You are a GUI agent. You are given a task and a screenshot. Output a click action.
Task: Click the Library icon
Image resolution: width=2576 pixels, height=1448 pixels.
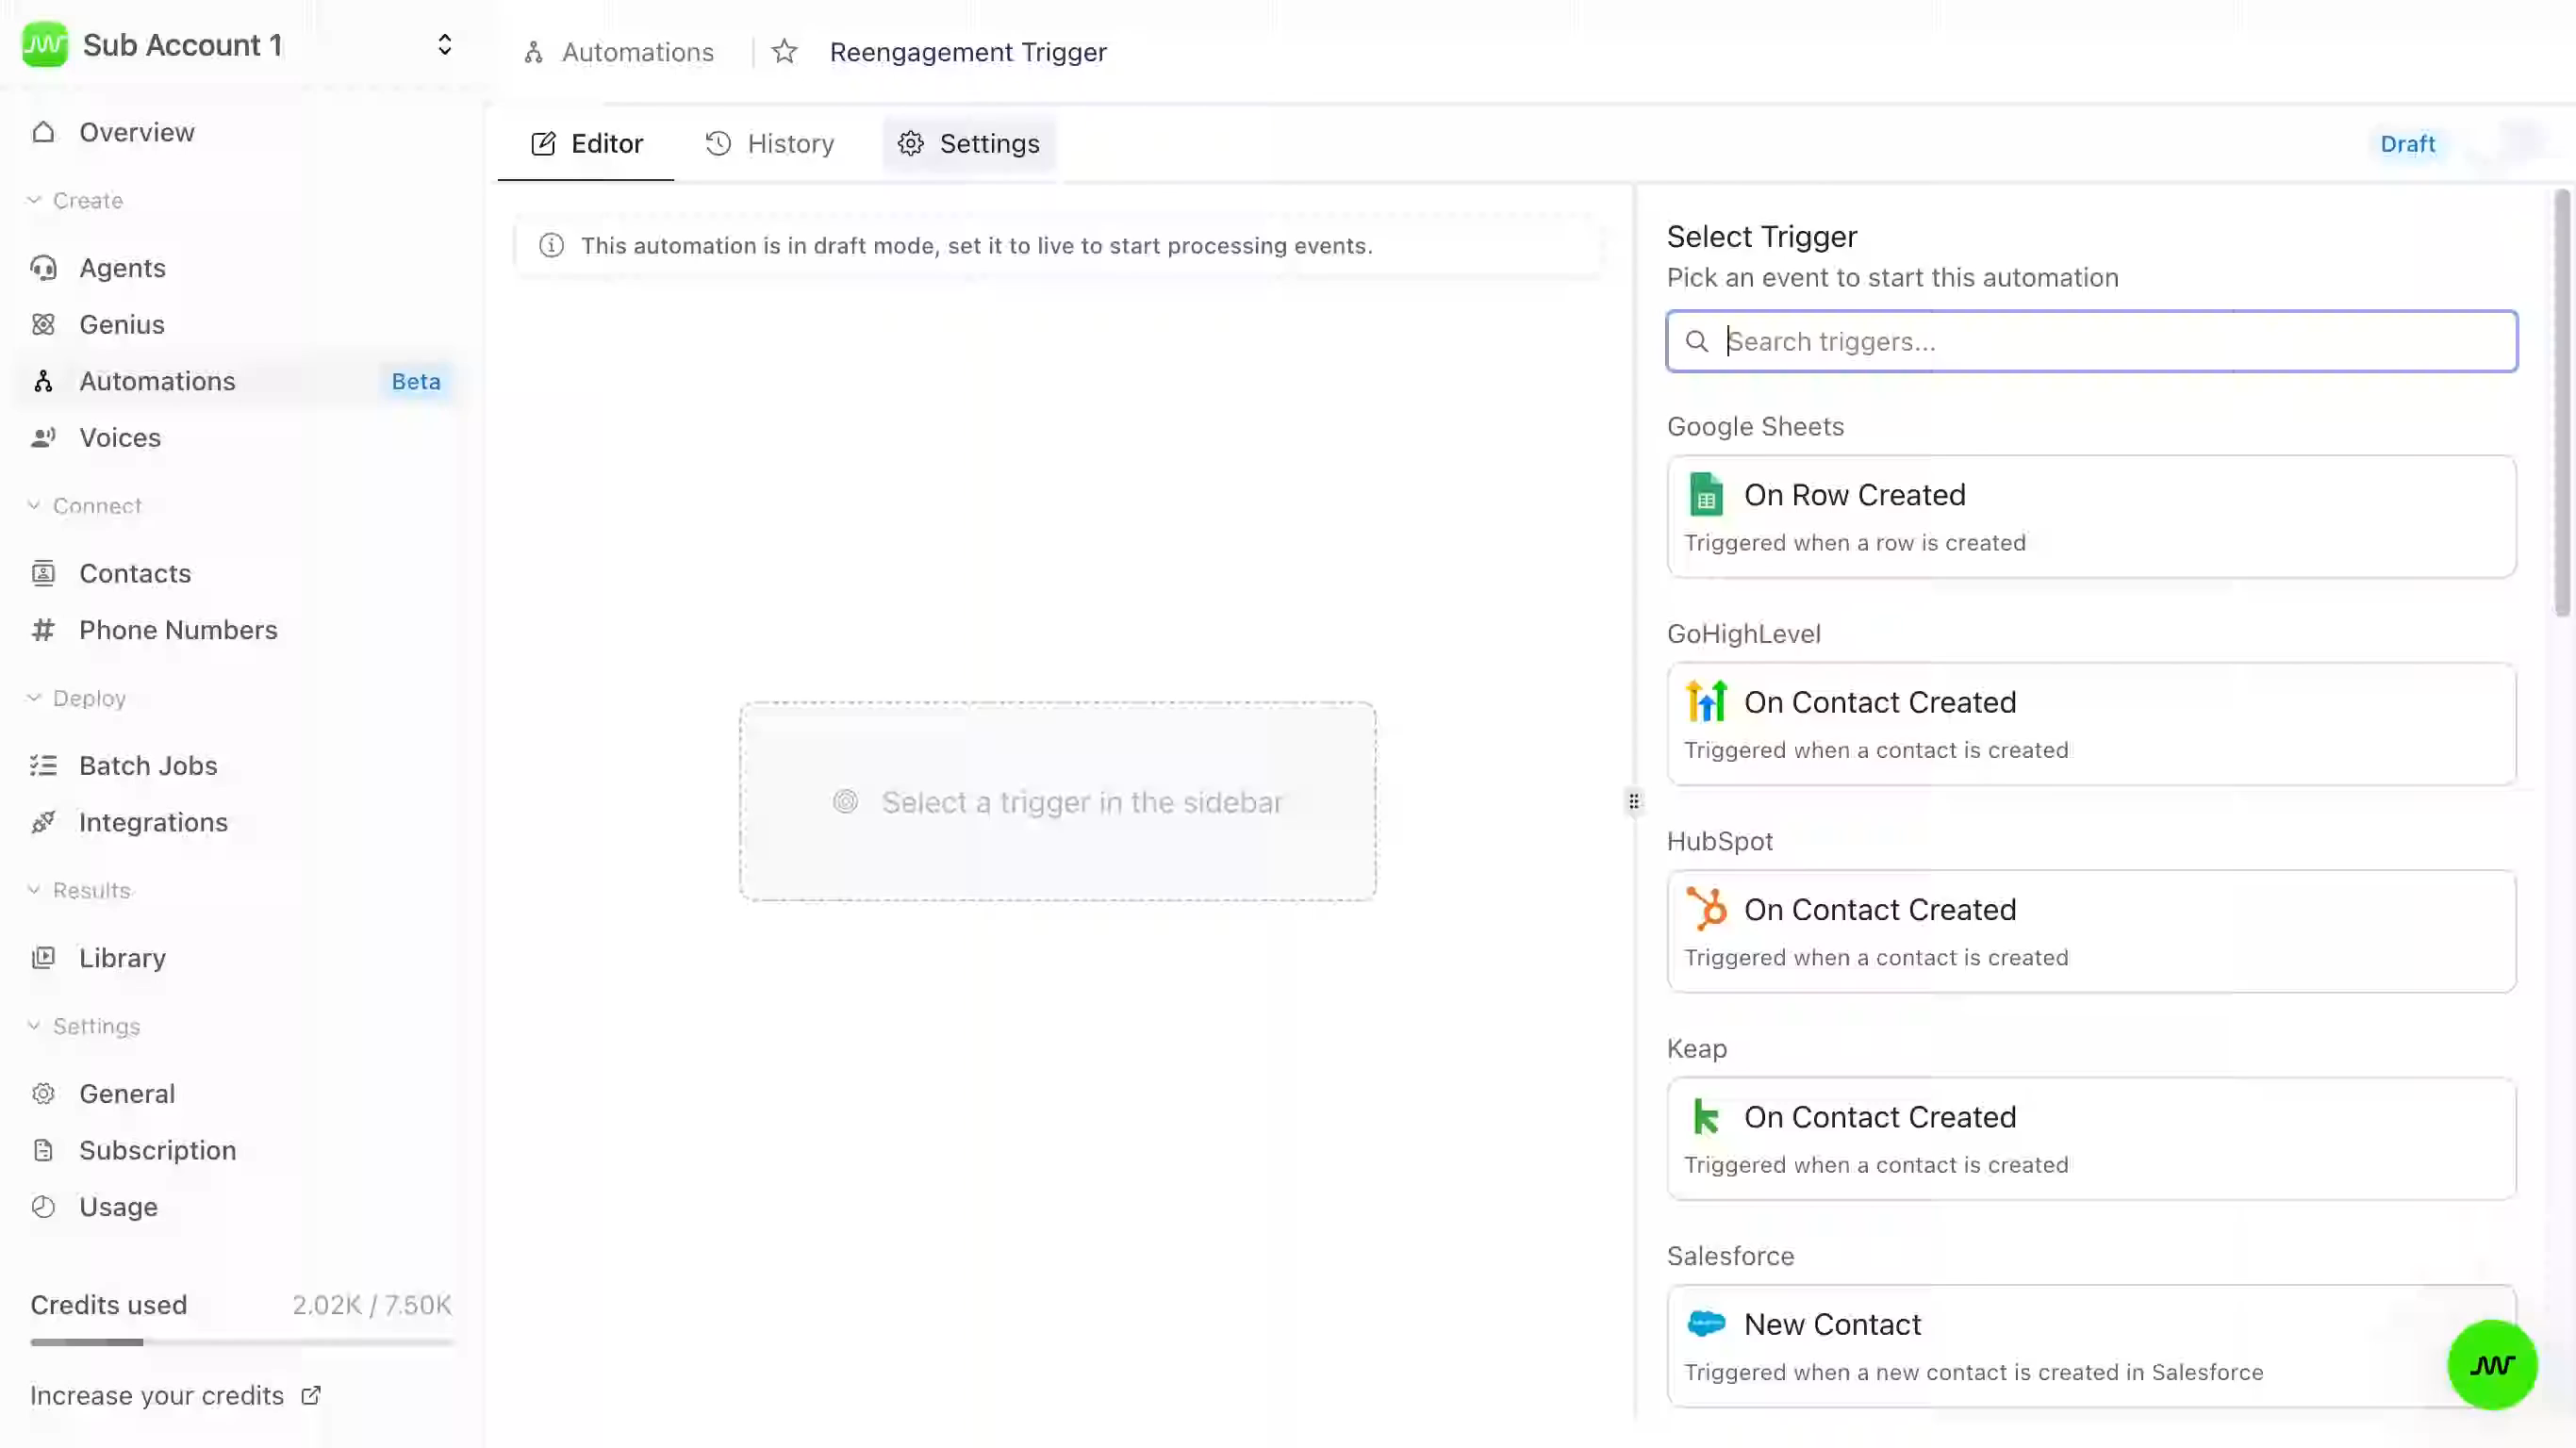43,957
